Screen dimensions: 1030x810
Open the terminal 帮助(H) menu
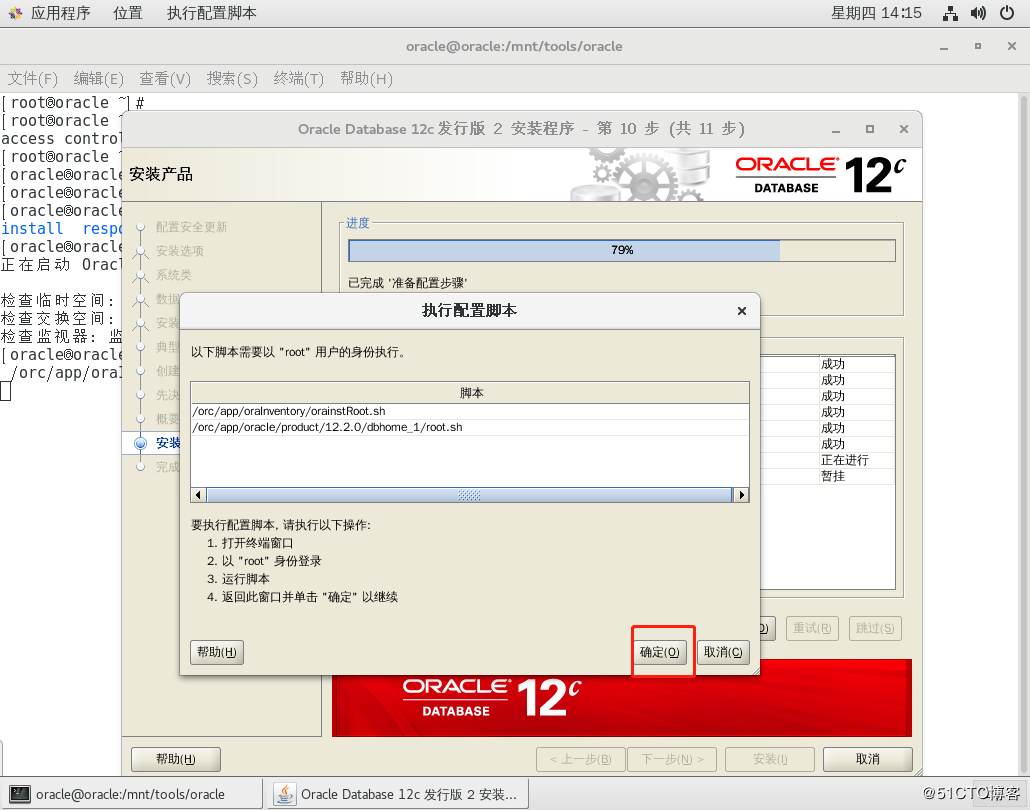click(x=366, y=79)
